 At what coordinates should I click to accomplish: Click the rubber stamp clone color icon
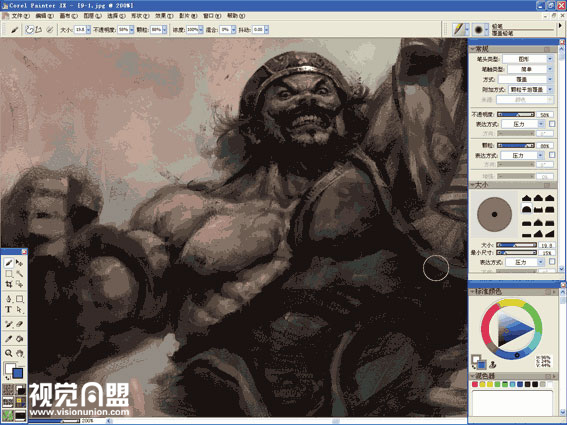coord(492,365)
